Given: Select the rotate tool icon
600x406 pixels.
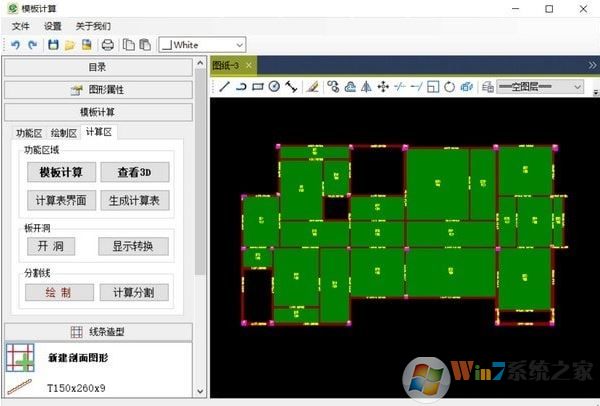Looking at the screenshot, I should 450,87.
